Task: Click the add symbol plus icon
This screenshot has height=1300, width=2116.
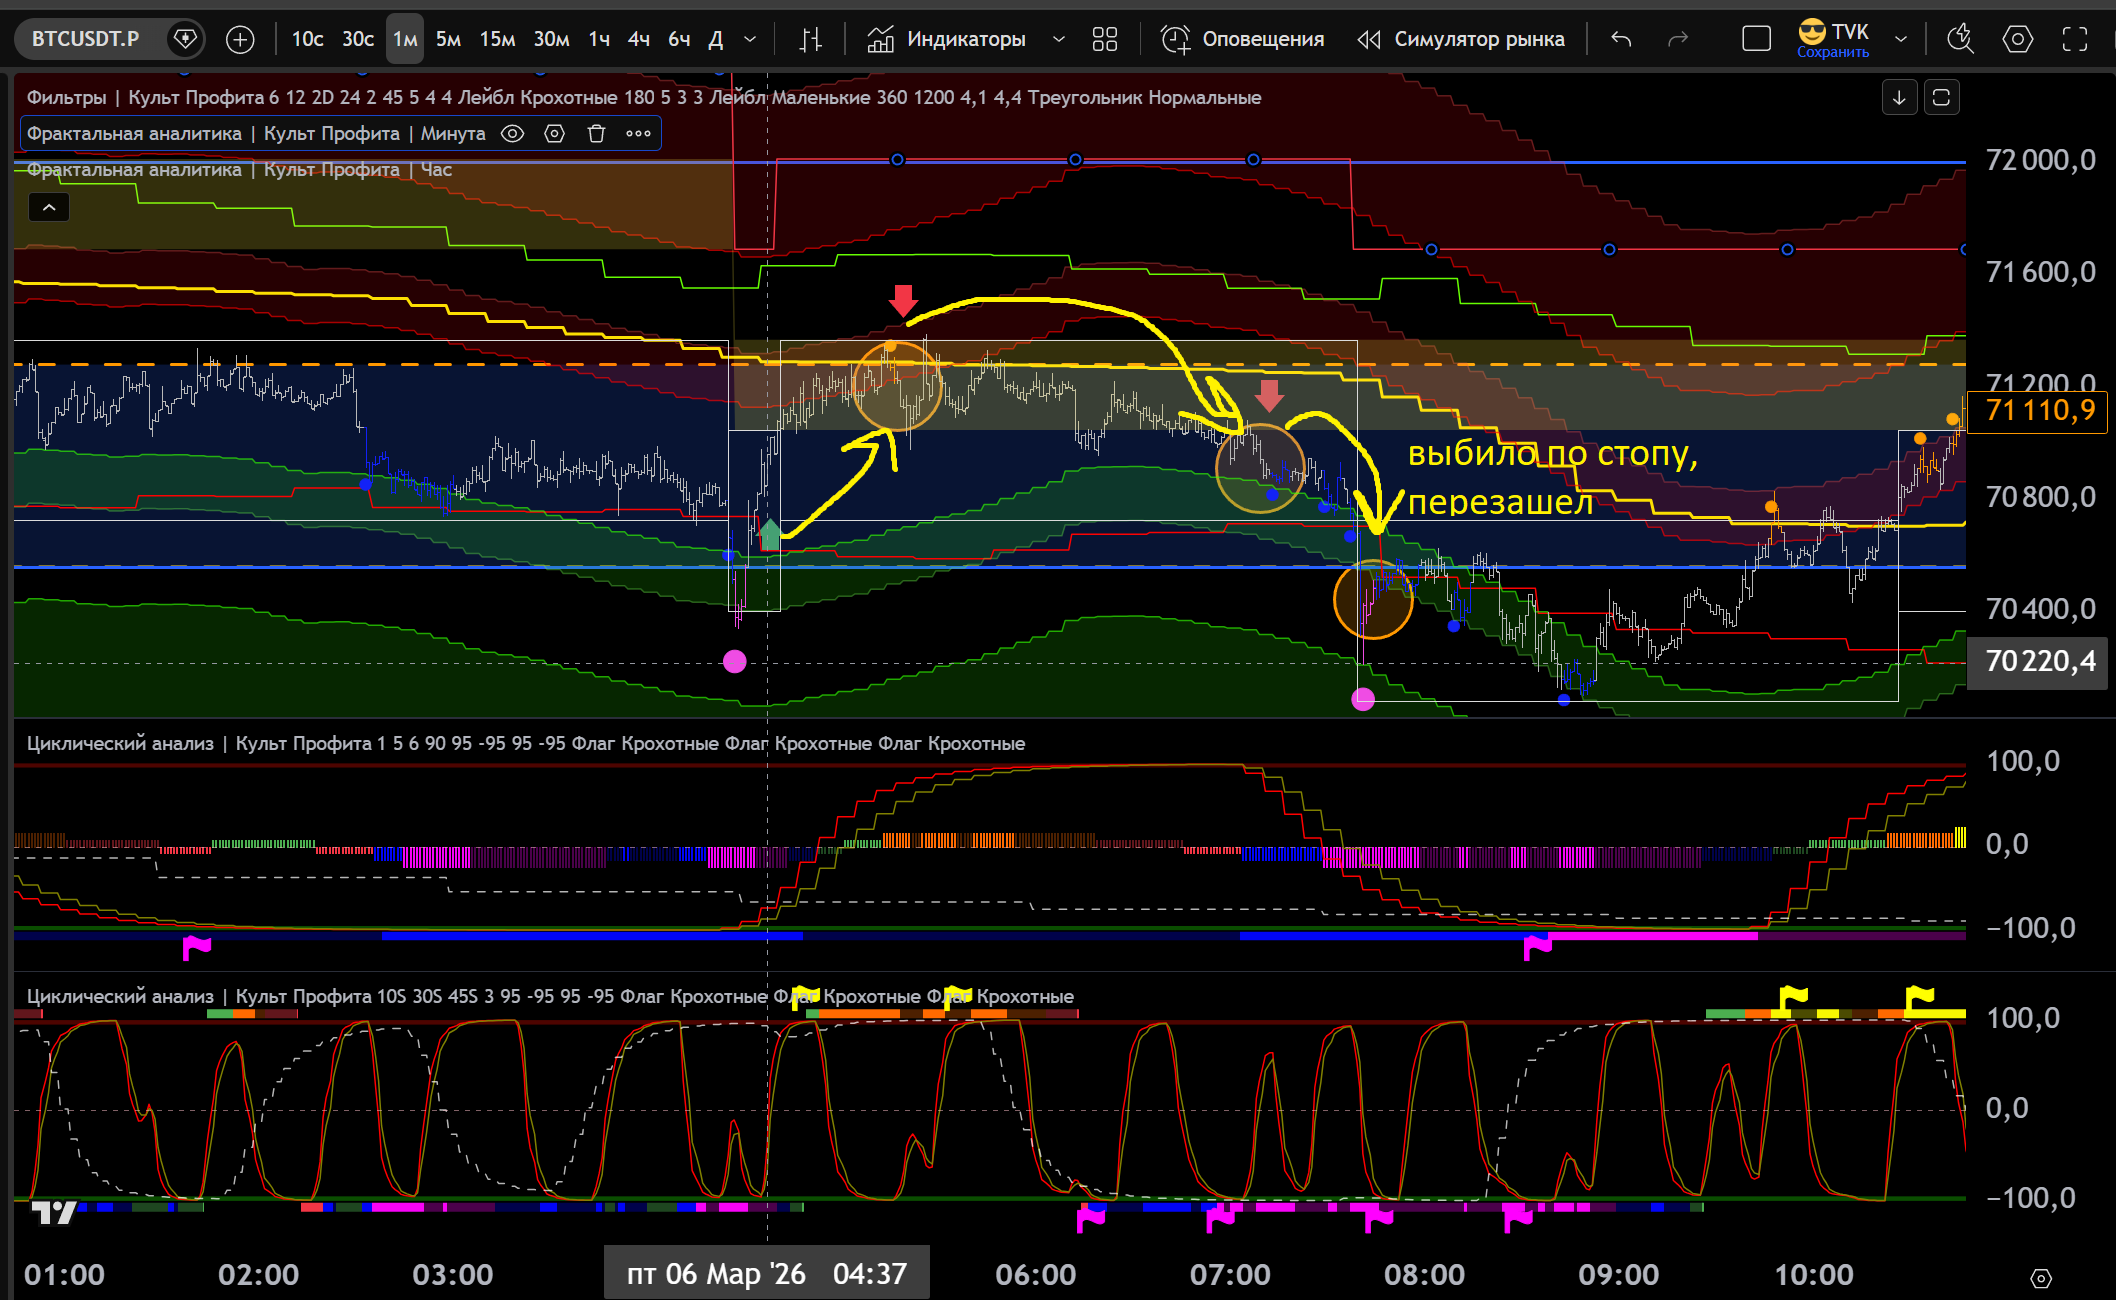Action: (x=240, y=39)
